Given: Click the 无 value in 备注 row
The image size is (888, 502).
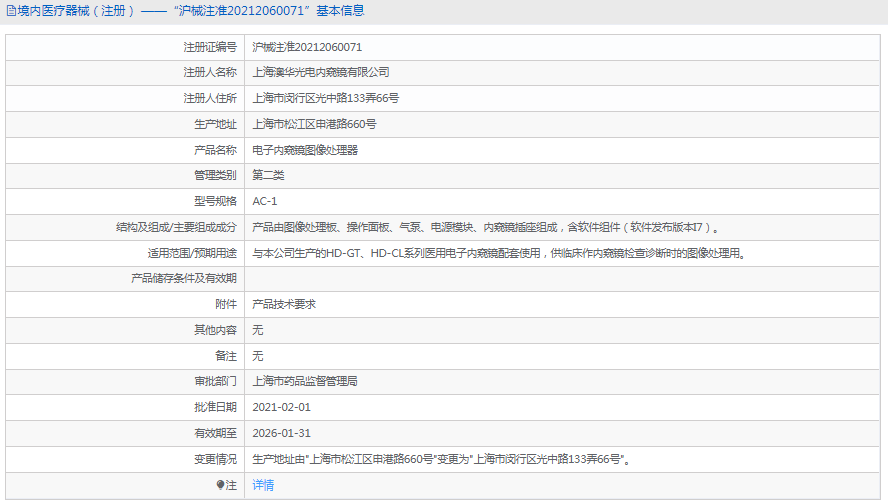Looking at the screenshot, I should (x=258, y=356).
